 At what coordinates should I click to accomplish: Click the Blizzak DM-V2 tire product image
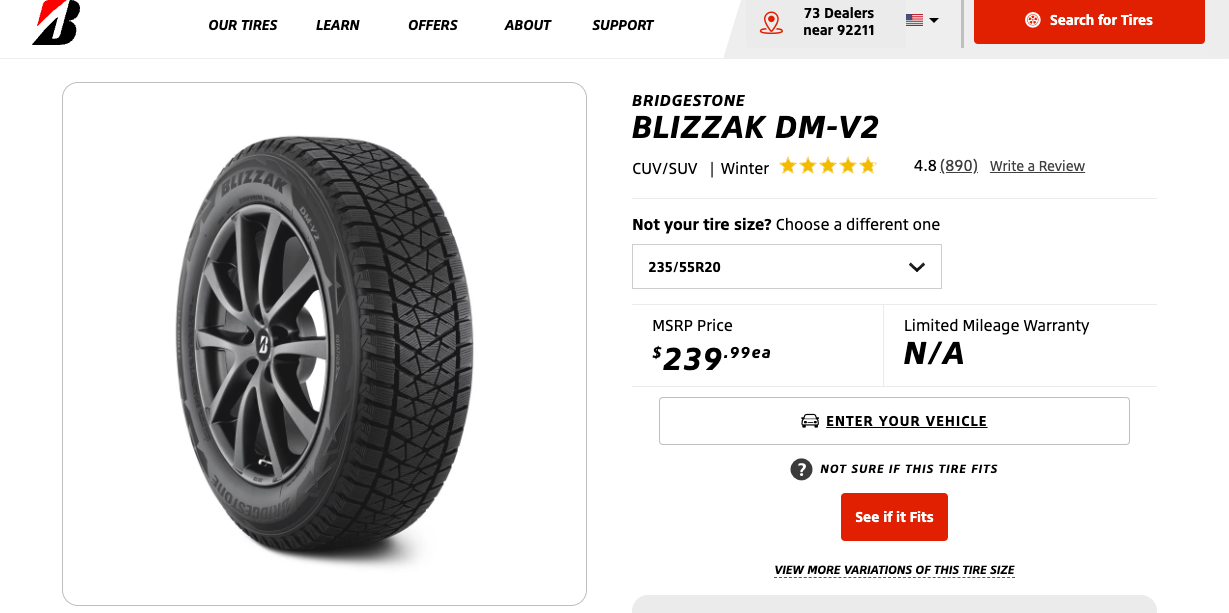pyautogui.click(x=324, y=344)
